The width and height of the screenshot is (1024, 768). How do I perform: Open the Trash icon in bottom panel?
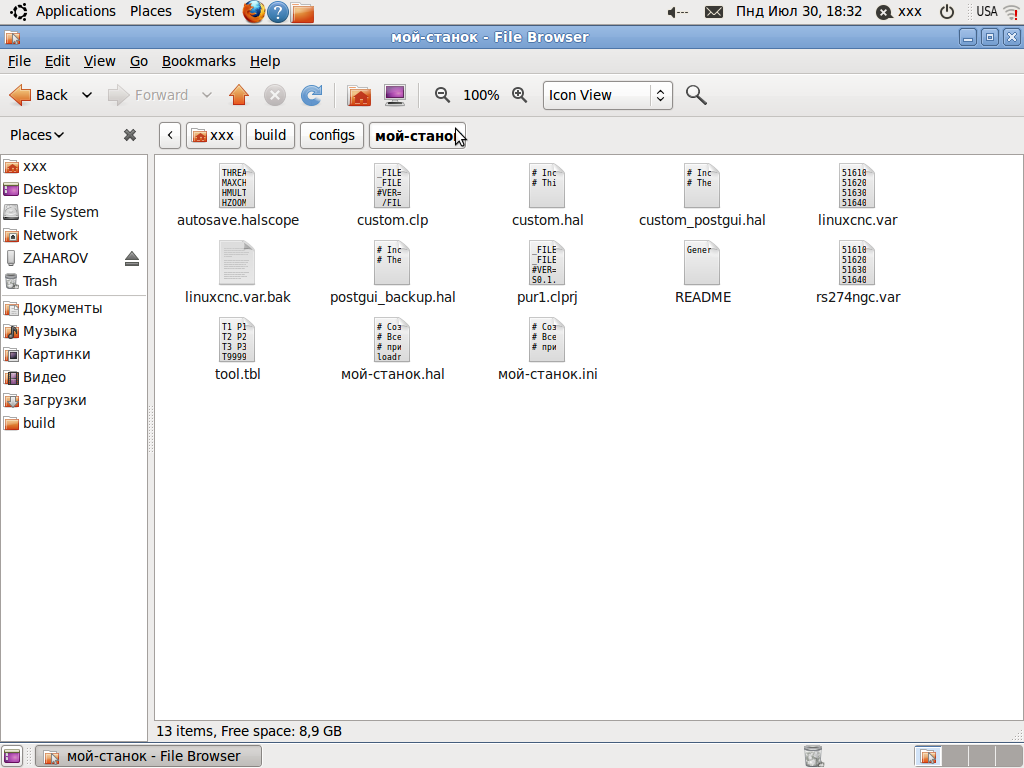pyautogui.click(x=814, y=756)
